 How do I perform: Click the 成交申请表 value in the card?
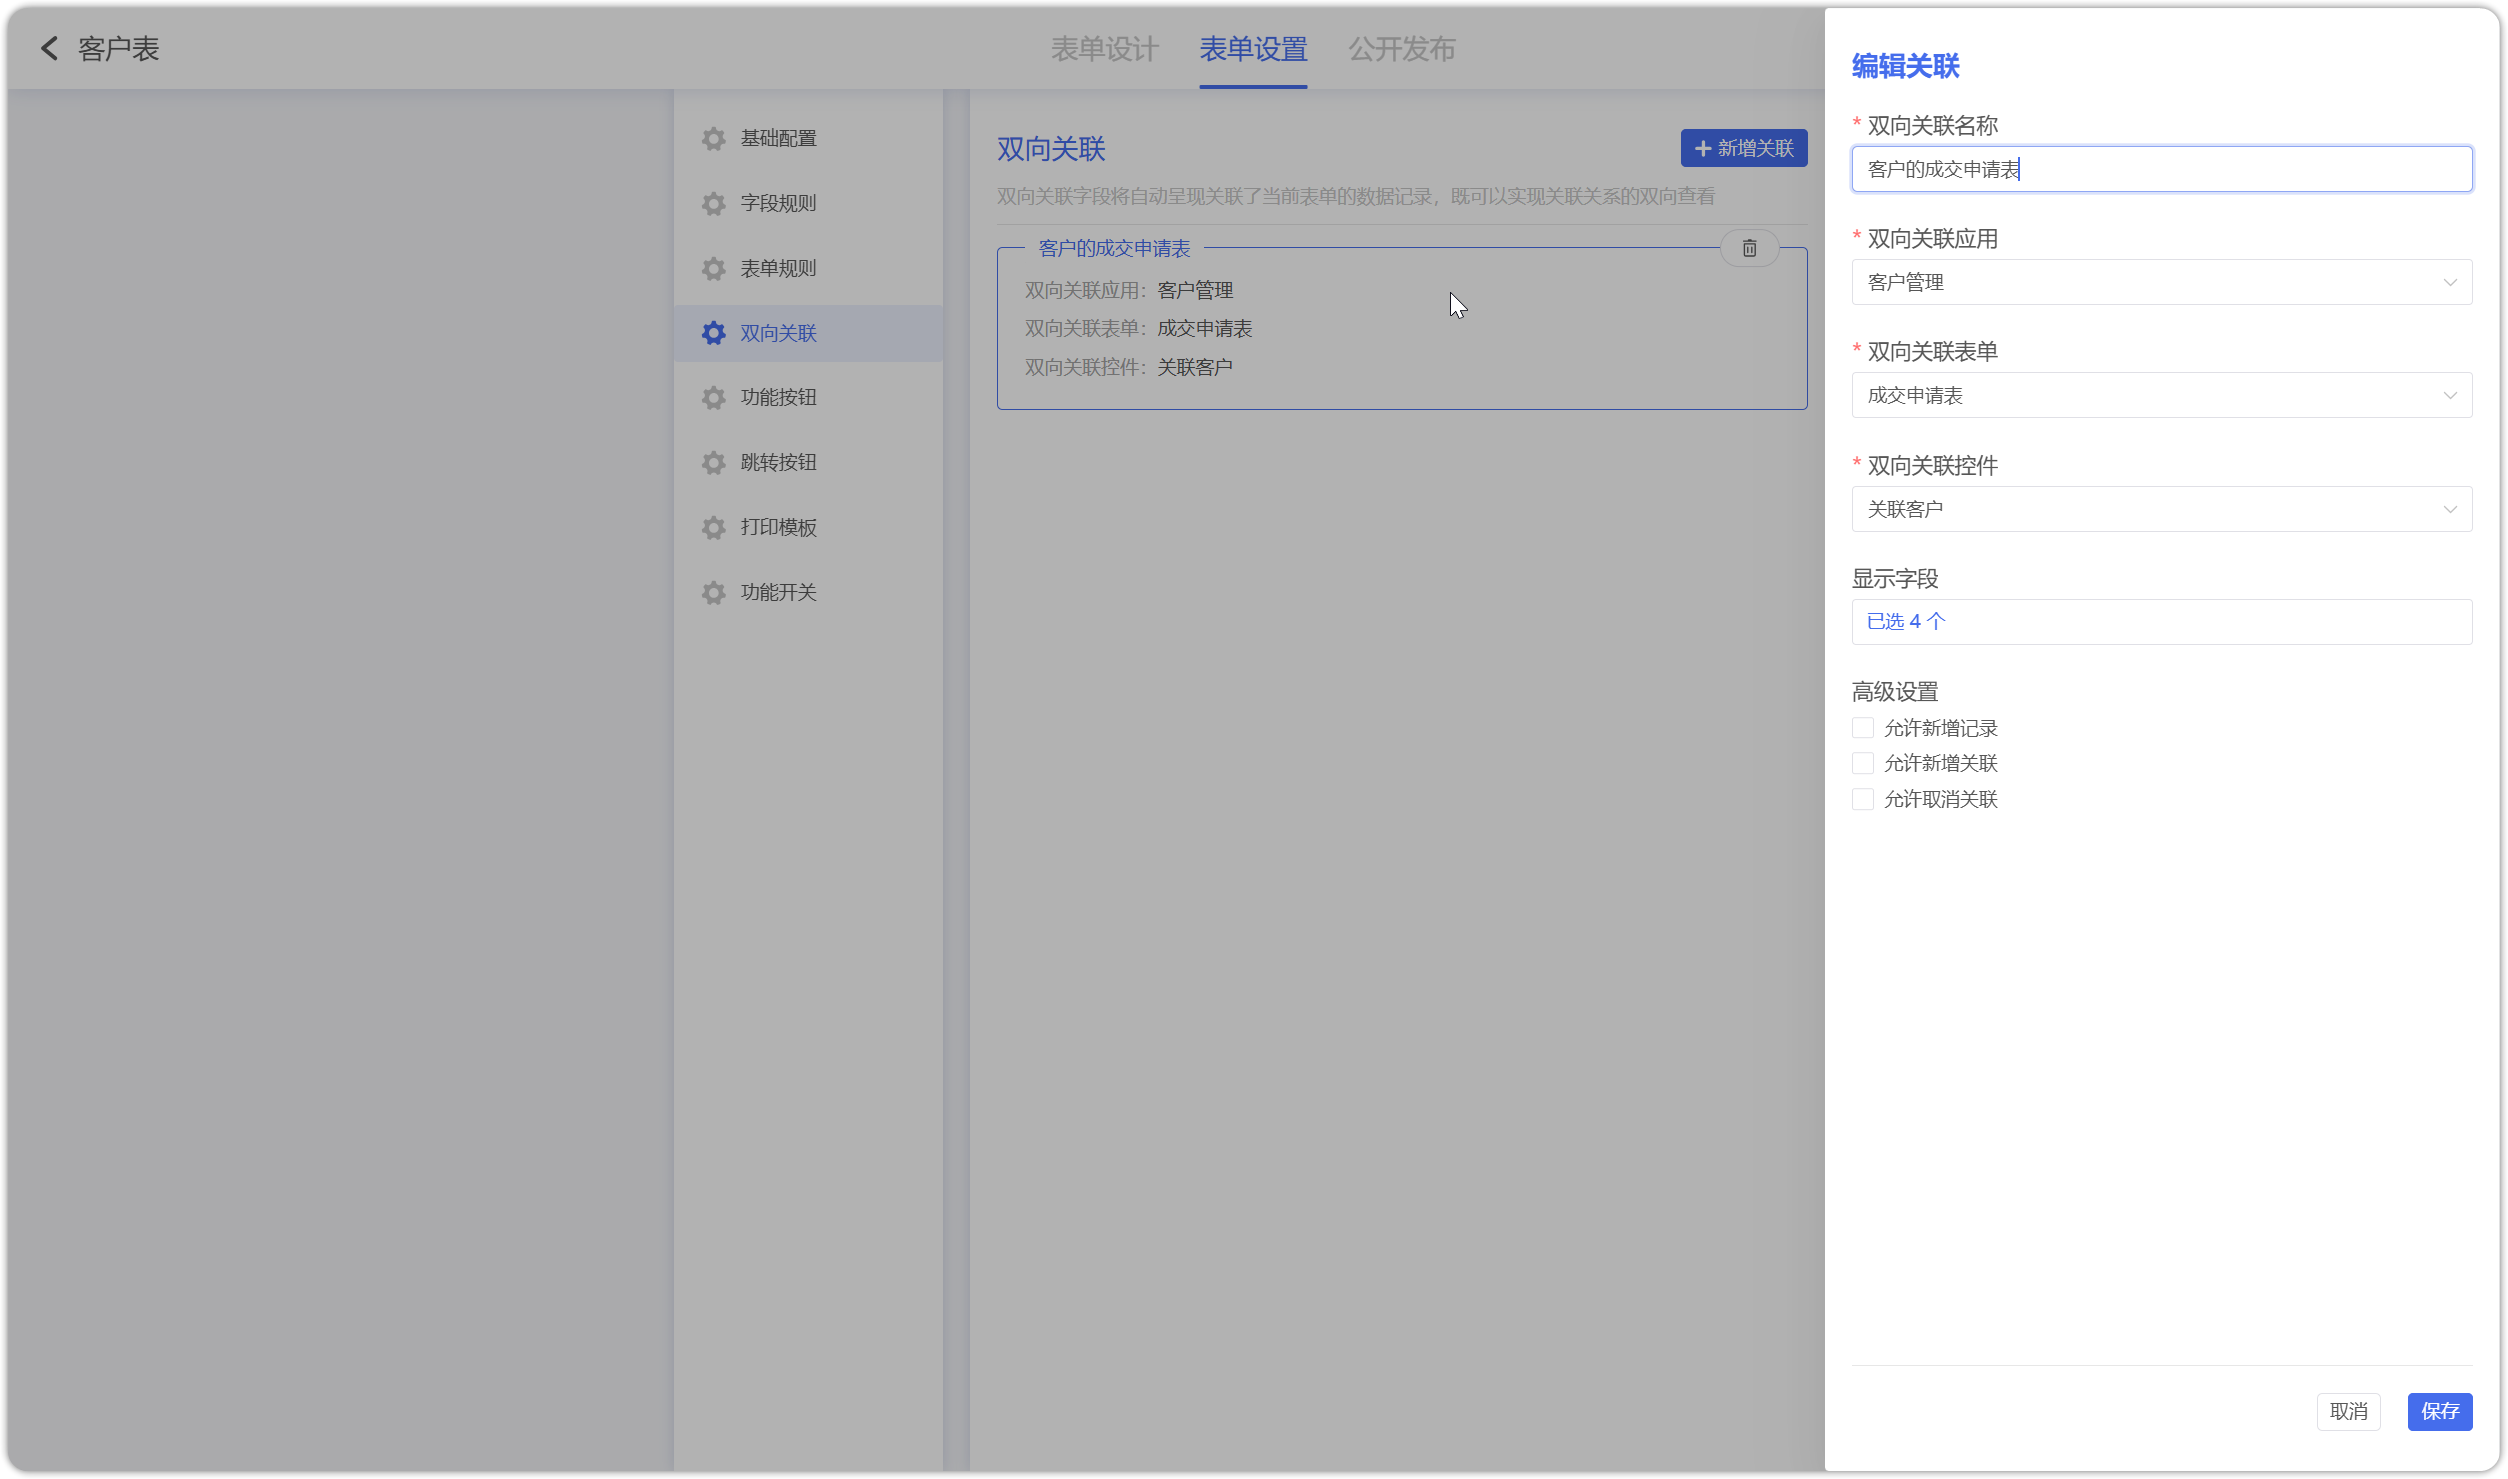coord(1204,328)
